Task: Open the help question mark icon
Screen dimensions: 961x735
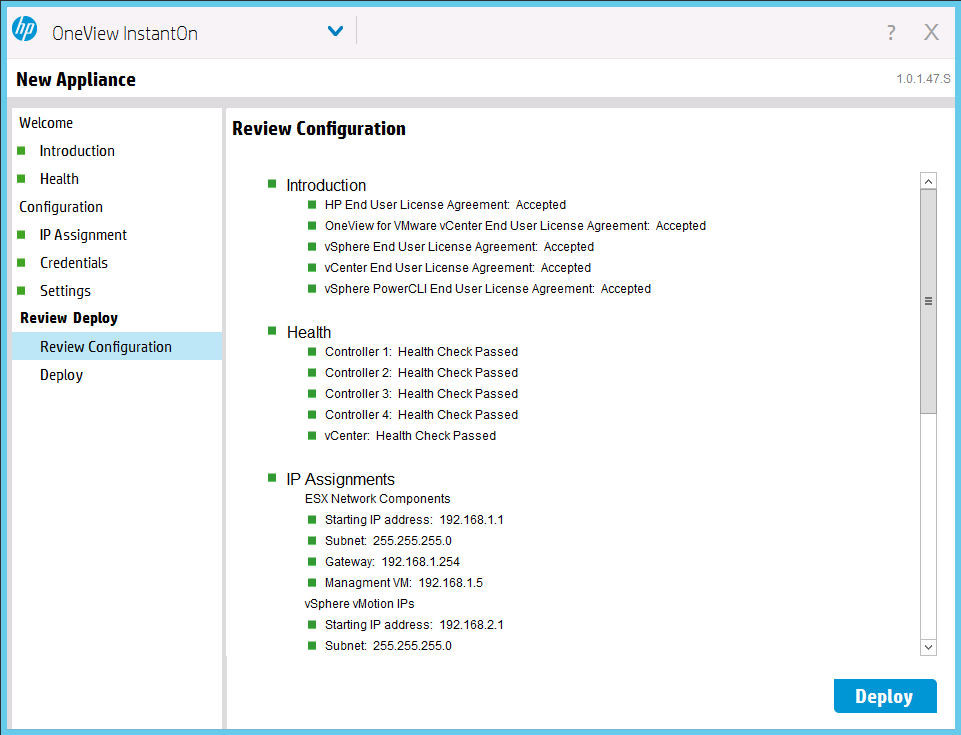Action: click(891, 32)
